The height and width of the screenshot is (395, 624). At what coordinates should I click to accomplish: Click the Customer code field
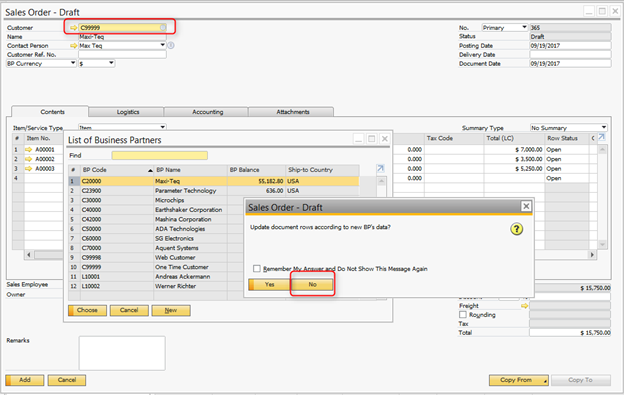point(123,27)
